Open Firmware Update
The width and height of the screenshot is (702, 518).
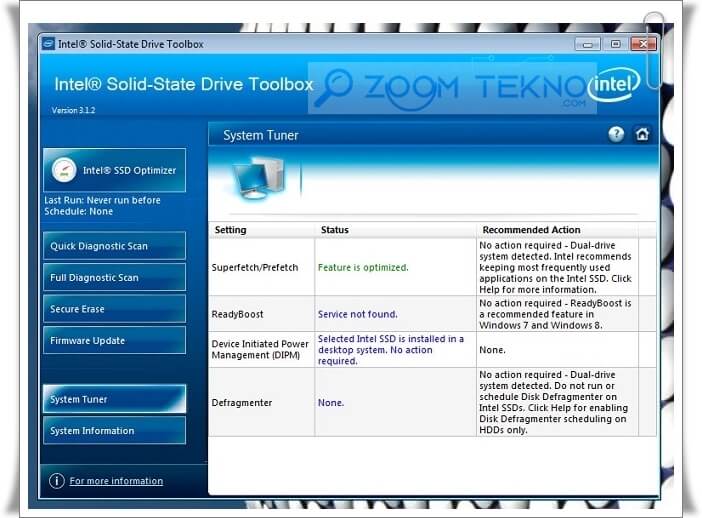pos(115,340)
